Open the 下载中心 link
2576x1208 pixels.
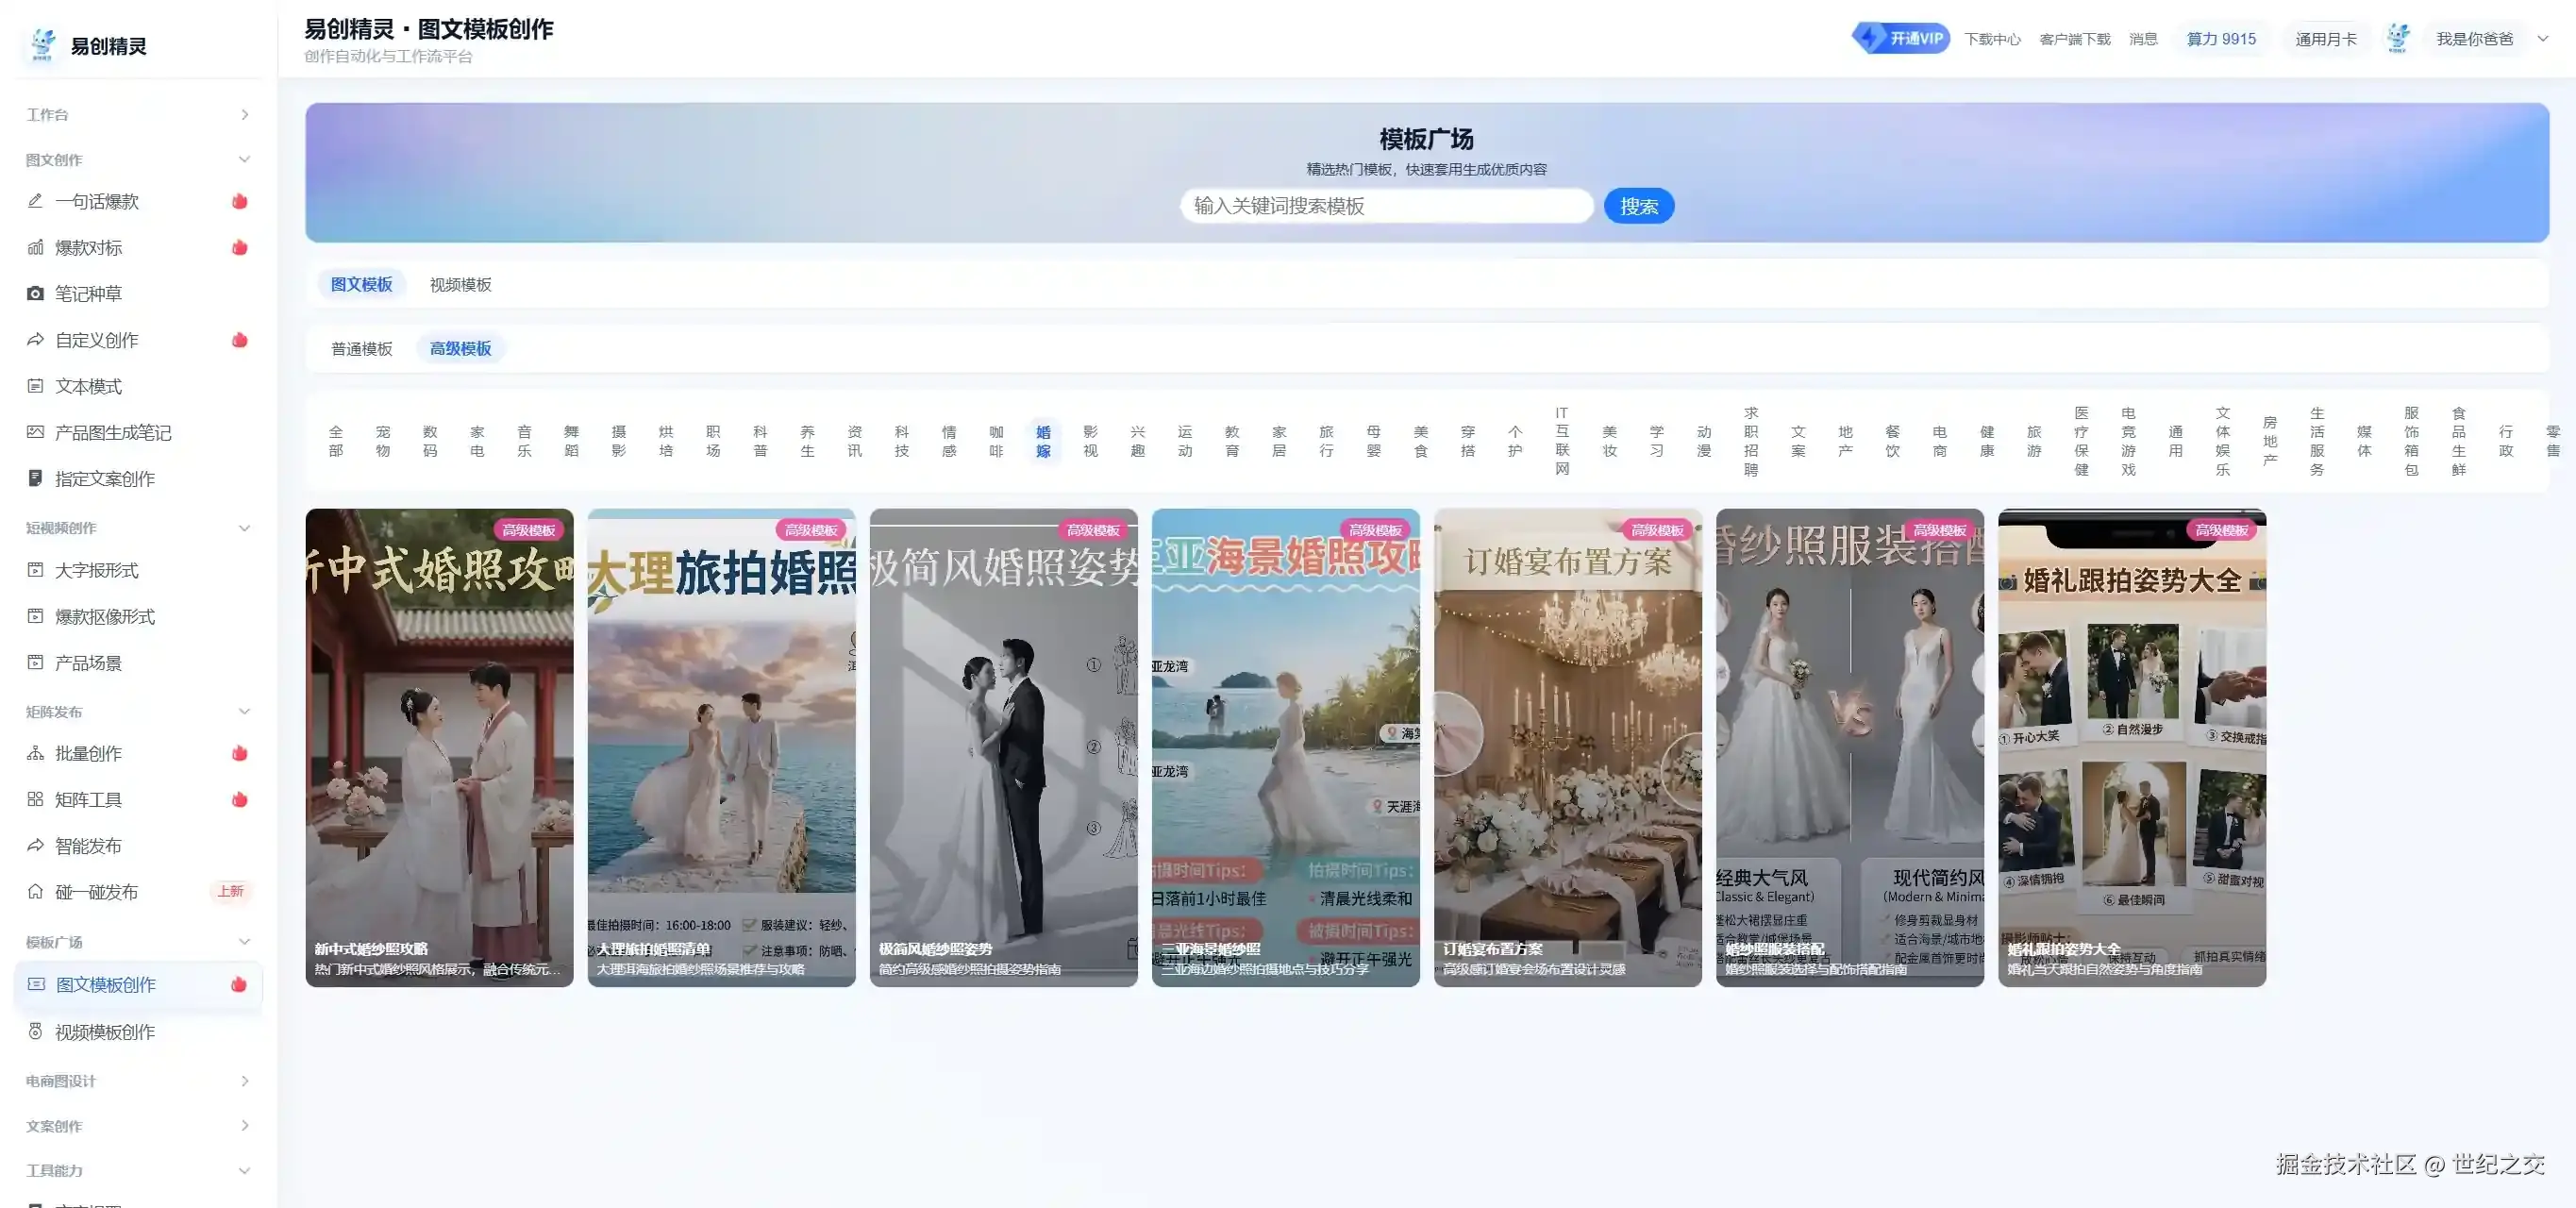[x=1992, y=39]
